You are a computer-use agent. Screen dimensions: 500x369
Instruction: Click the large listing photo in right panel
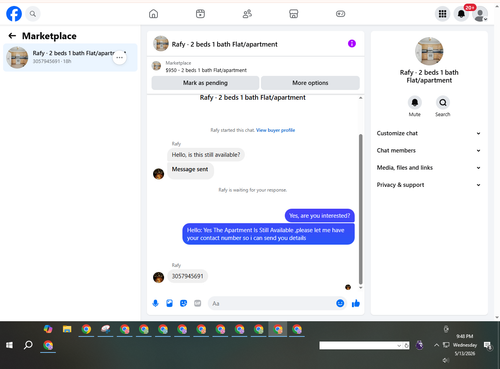pyautogui.click(x=429, y=51)
